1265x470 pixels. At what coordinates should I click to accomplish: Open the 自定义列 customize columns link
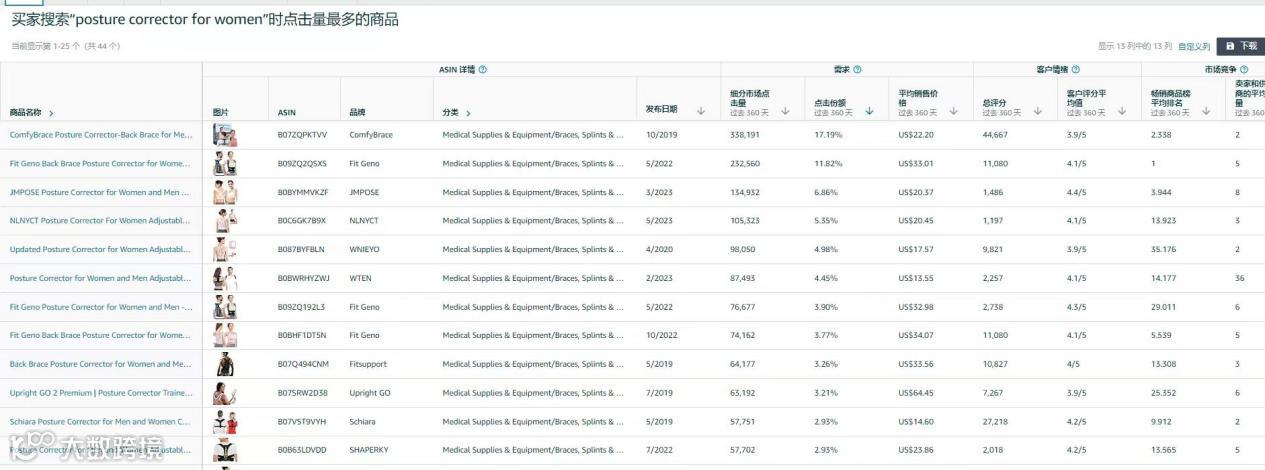point(1194,46)
